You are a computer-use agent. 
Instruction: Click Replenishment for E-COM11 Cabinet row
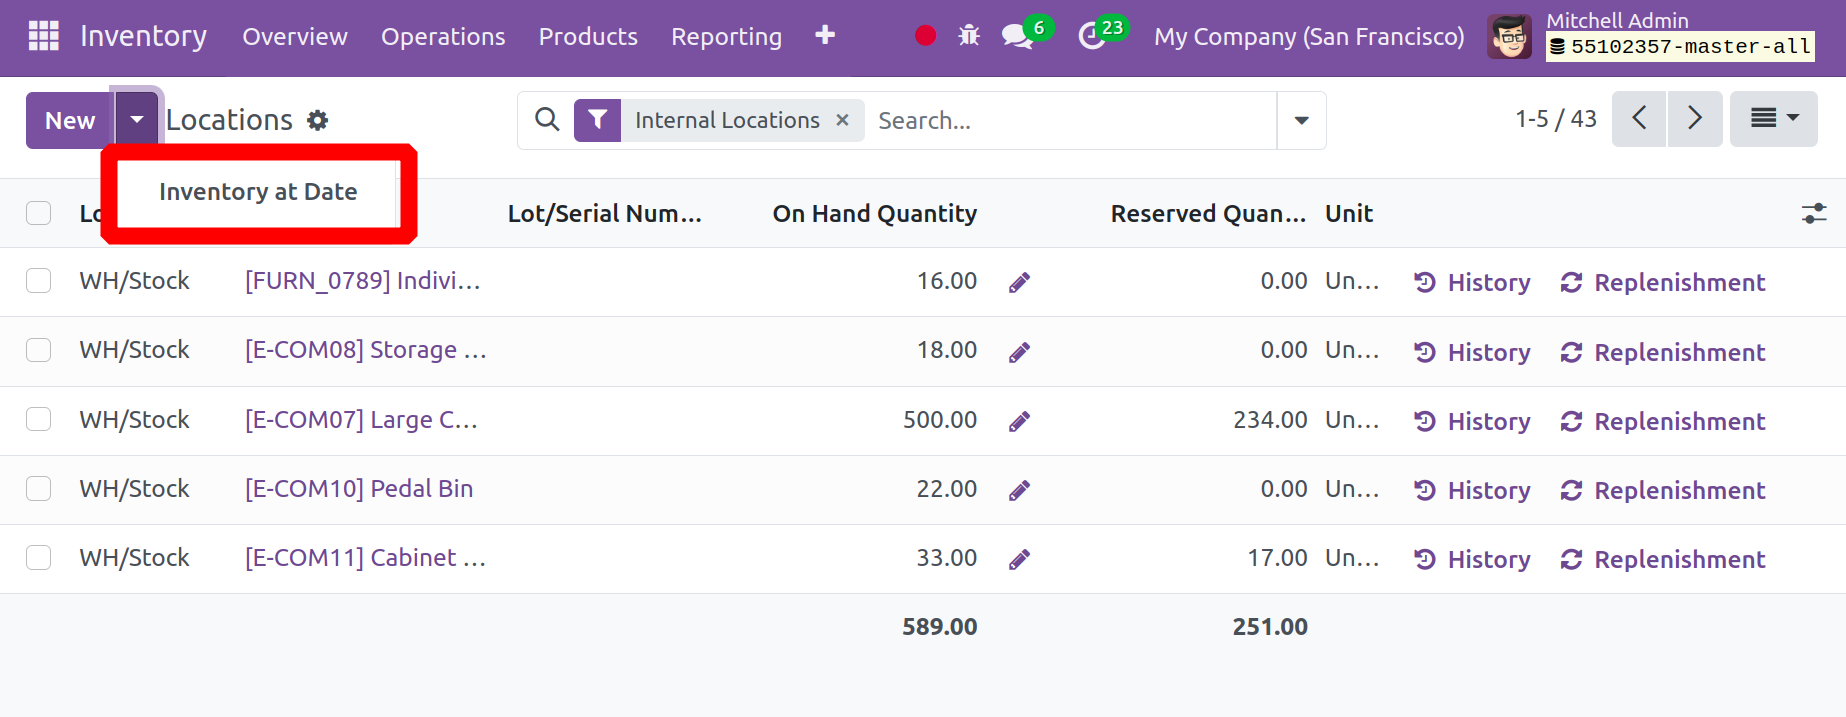click(x=1663, y=559)
